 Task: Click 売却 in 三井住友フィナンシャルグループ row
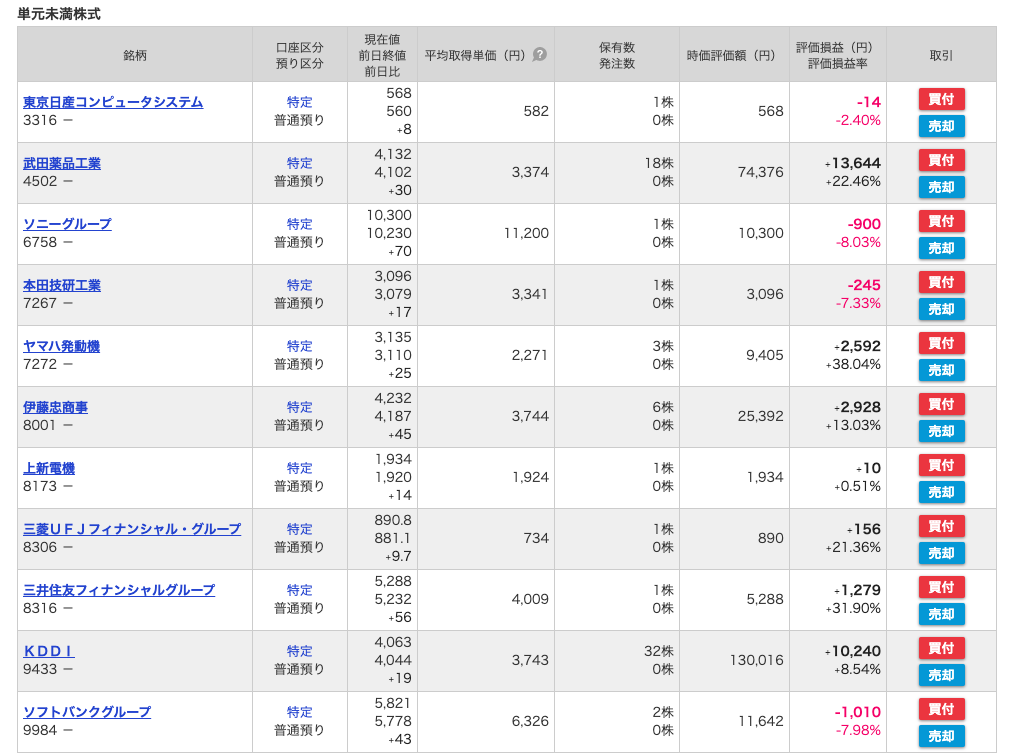pyautogui.click(x=941, y=614)
